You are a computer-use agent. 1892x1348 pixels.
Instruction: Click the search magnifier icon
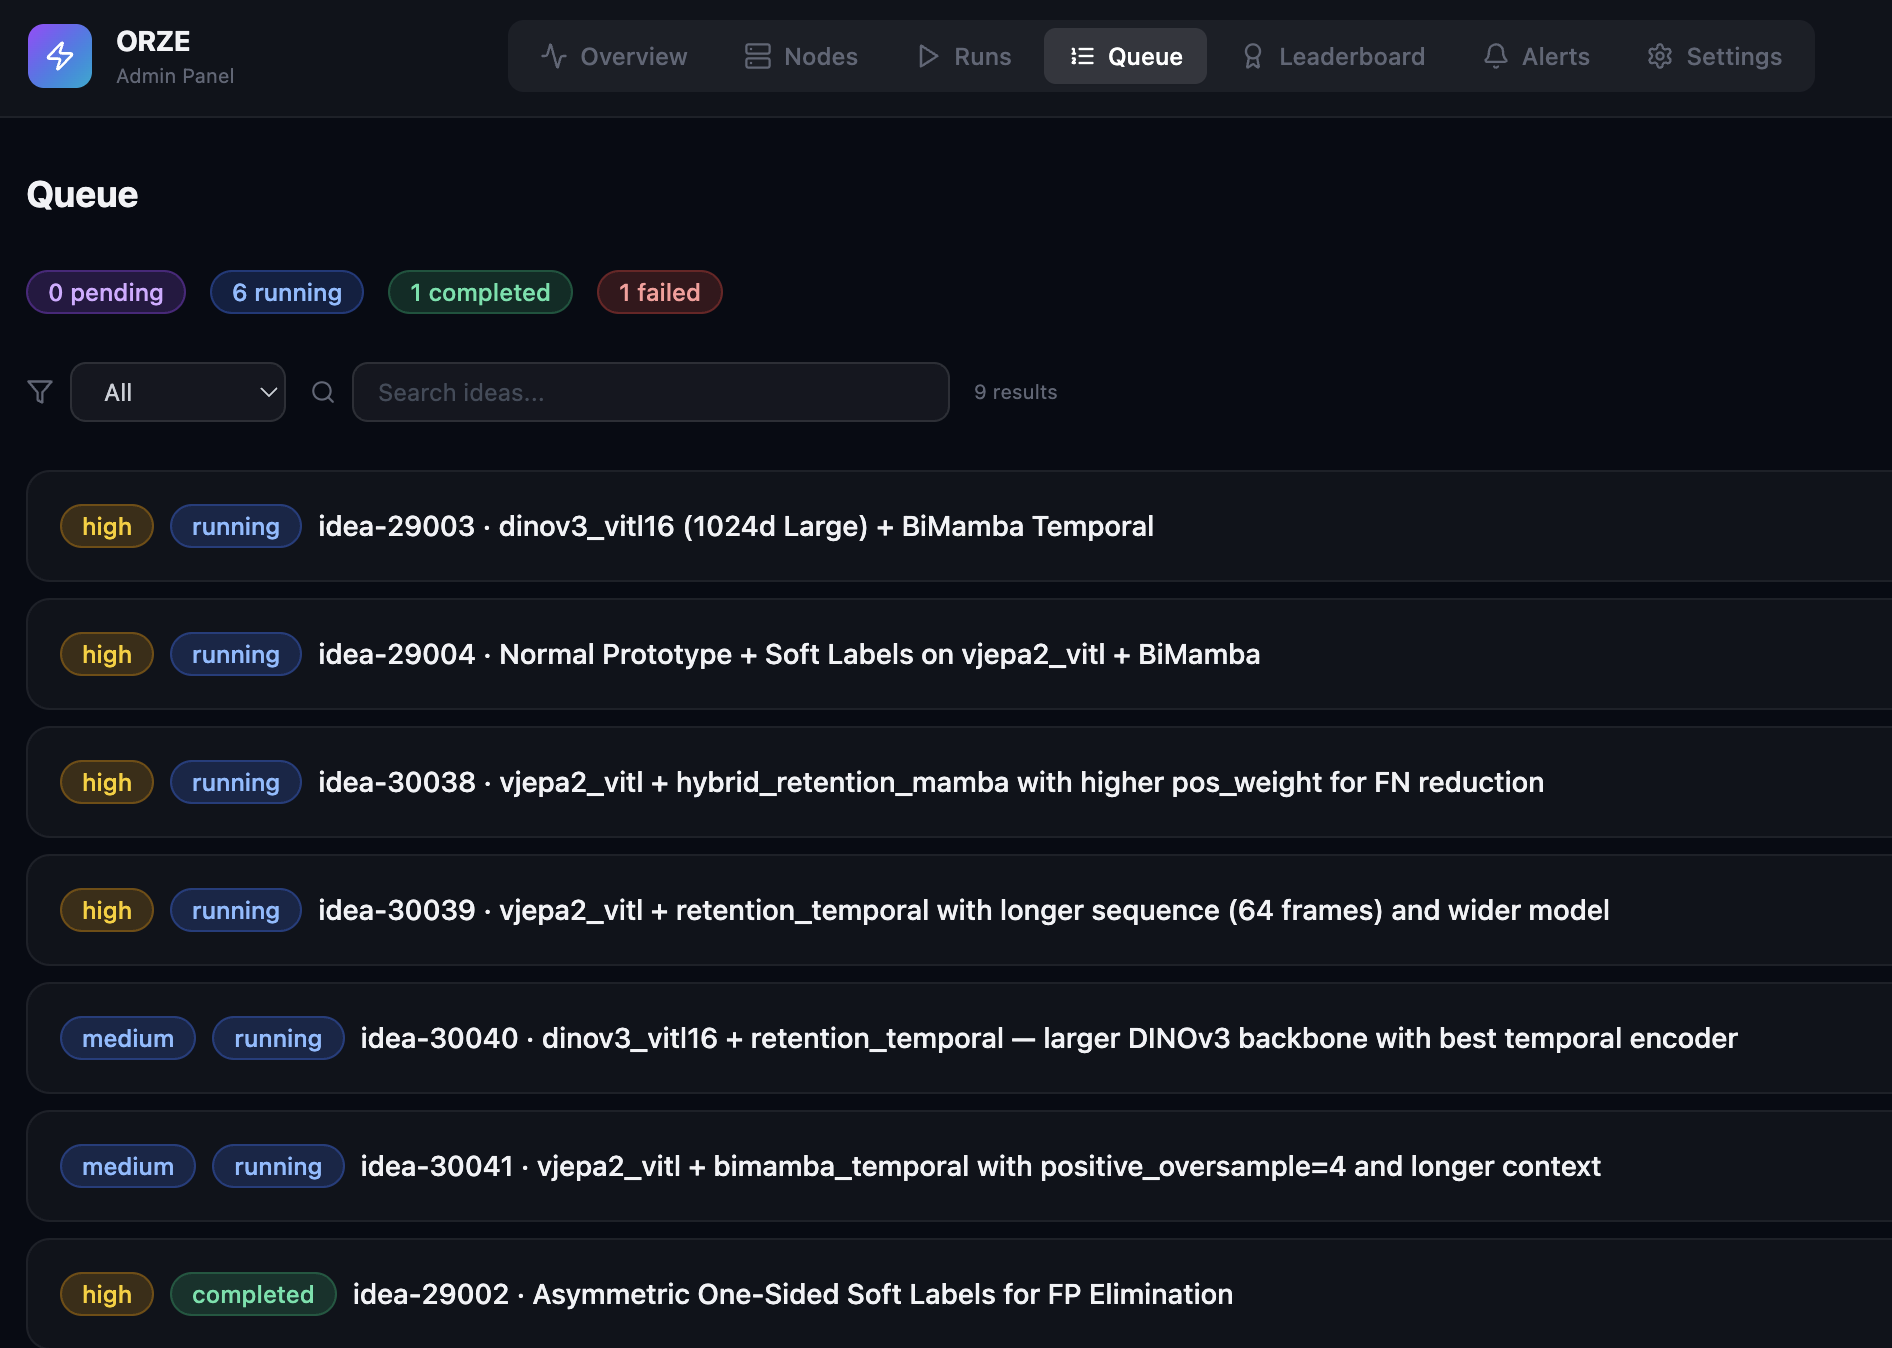coord(323,392)
